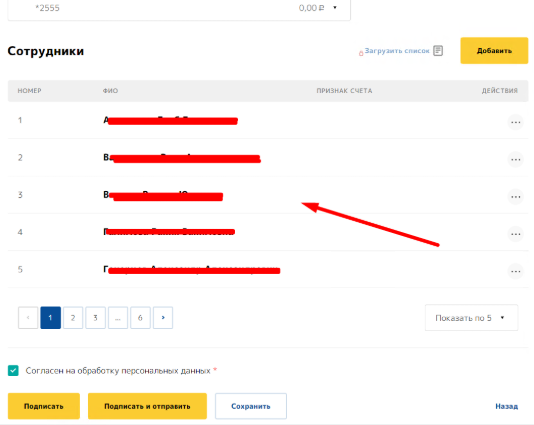Open actions menu for employee row 1
The height and width of the screenshot is (425, 534).
tap(515, 122)
